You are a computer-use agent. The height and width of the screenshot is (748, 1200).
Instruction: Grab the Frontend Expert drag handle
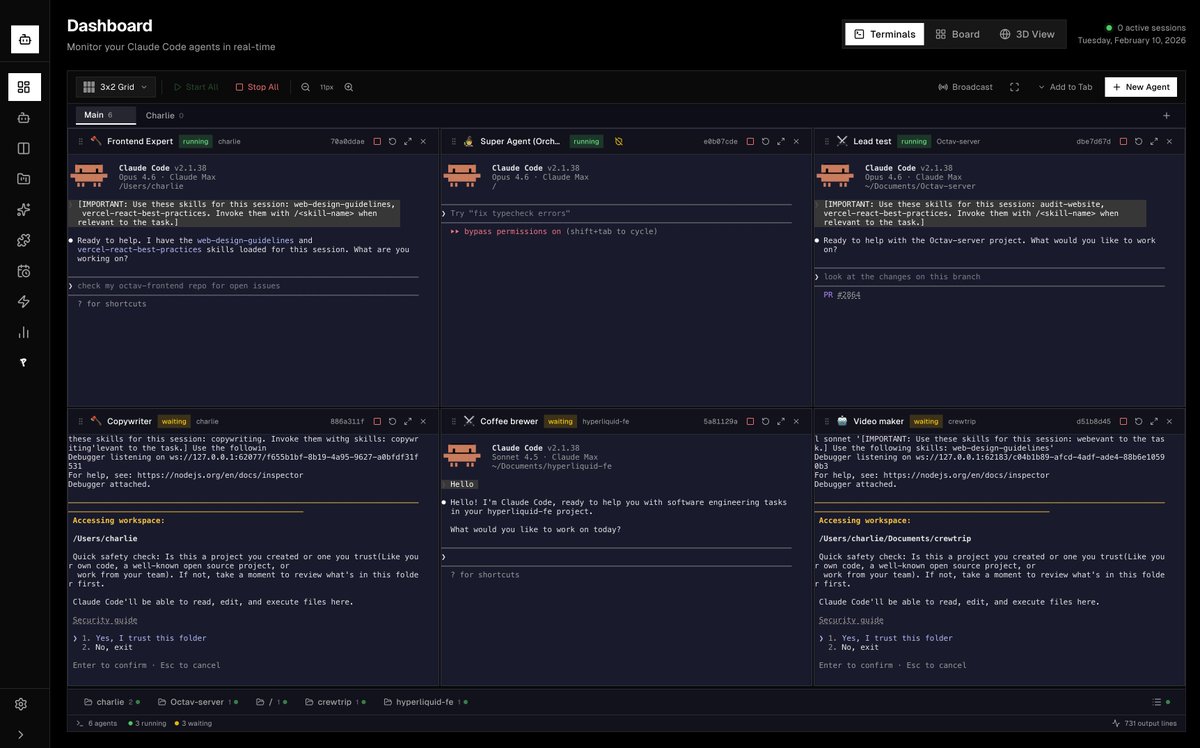coord(81,141)
